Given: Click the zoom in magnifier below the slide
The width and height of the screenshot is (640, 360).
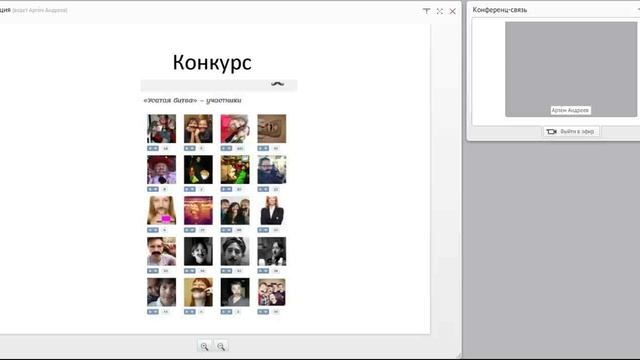Looking at the screenshot, I should click(x=204, y=346).
